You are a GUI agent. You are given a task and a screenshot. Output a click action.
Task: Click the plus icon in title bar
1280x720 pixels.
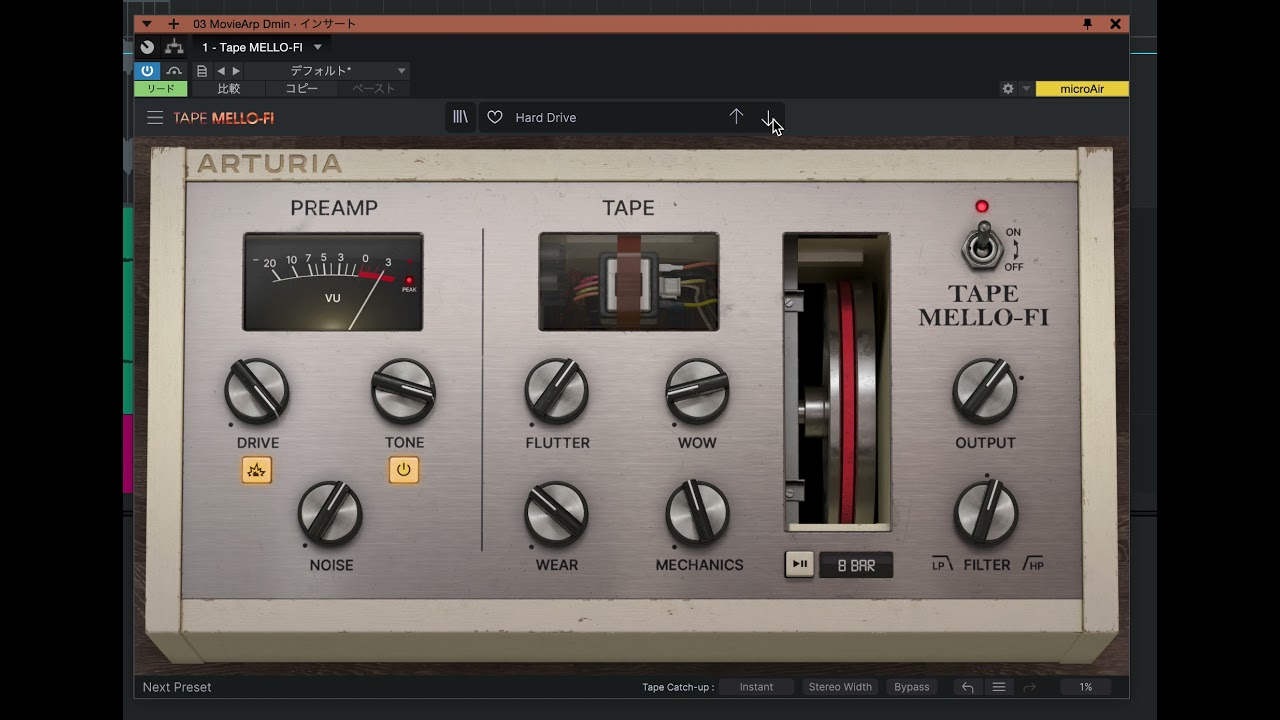(x=173, y=24)
